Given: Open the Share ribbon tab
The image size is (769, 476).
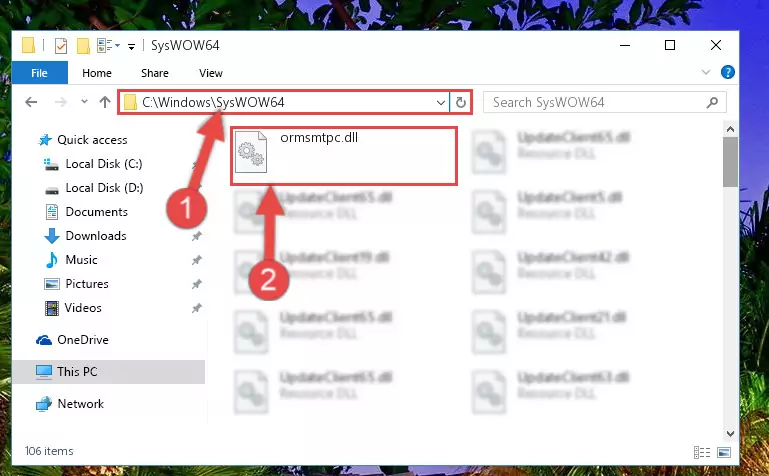Looking at the screenshot, I should coord(154,73).
